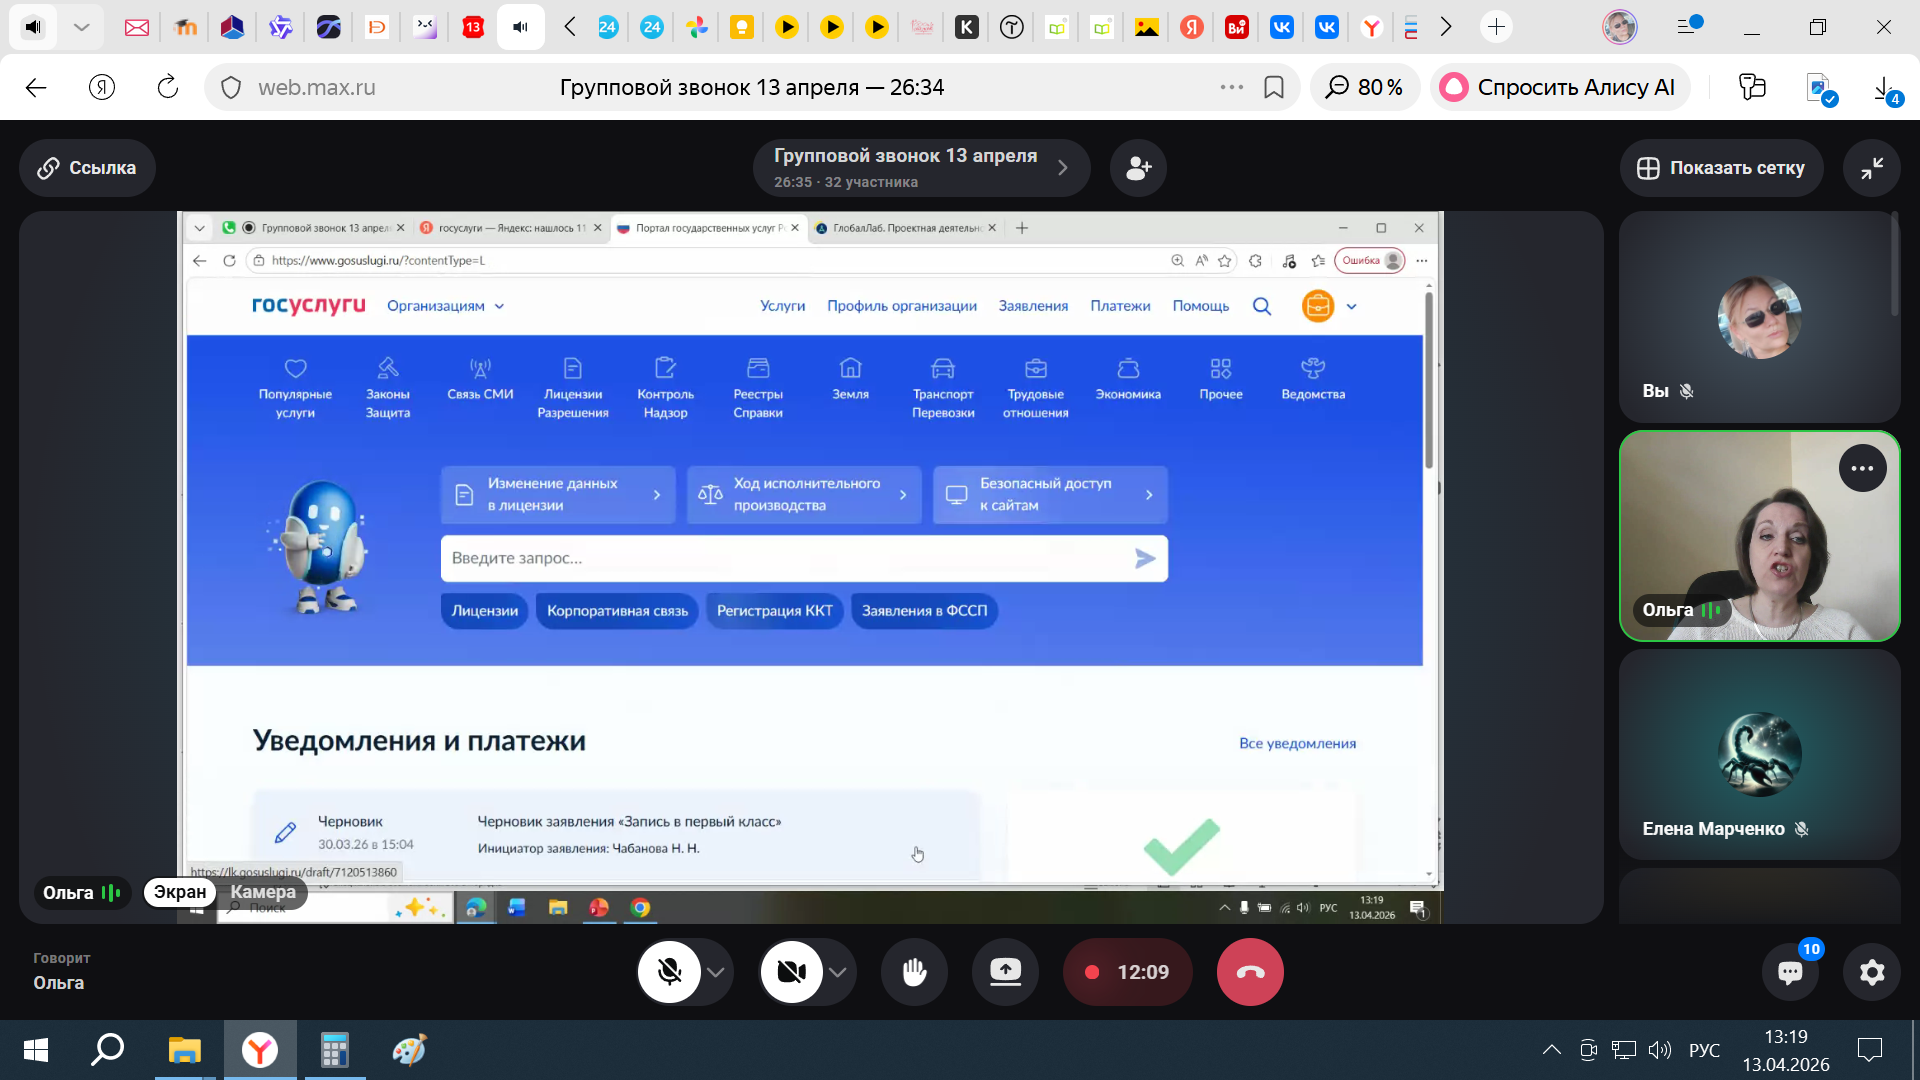Open the 80 % zoom control
The width and height of the screenshot is (1920, 1080).
tap(1365, 88)
